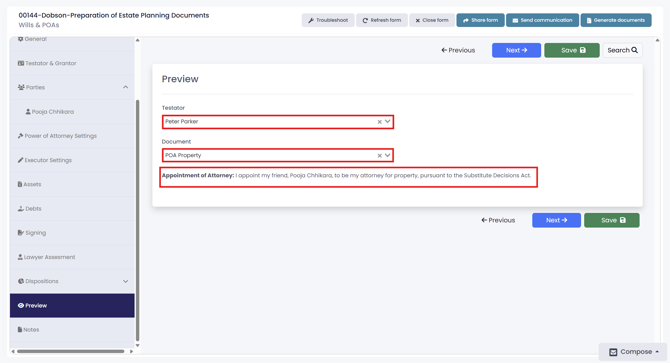Screen dimensions: 670x363
Task: Click sidebar scroll down arrow
Action: 138,345
